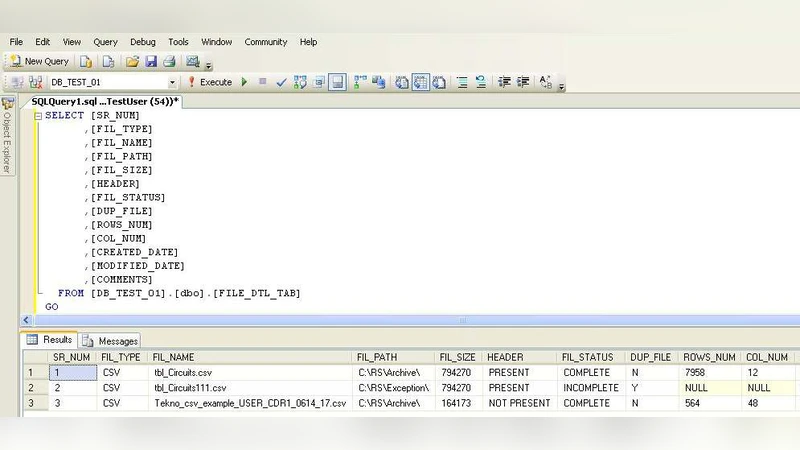This screenshot has width=800, height=450.
Task: Toggle Results to Text output mode
Action: click(402, 82)
